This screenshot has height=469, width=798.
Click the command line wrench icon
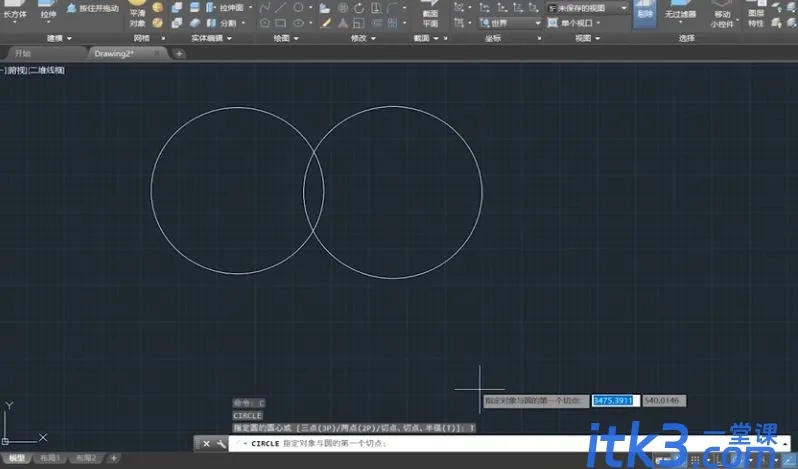click(x=221, y=444)
